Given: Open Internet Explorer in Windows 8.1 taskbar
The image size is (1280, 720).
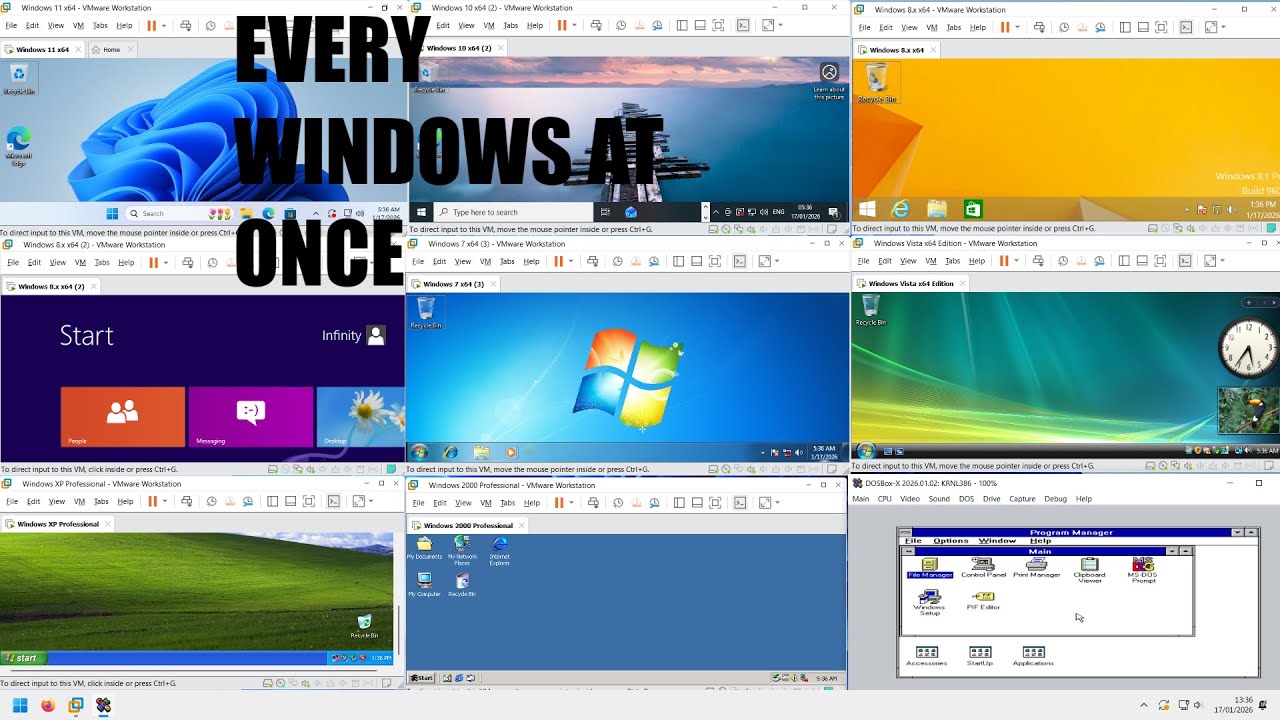Looking at the screenshot, I should click(901, 209).
